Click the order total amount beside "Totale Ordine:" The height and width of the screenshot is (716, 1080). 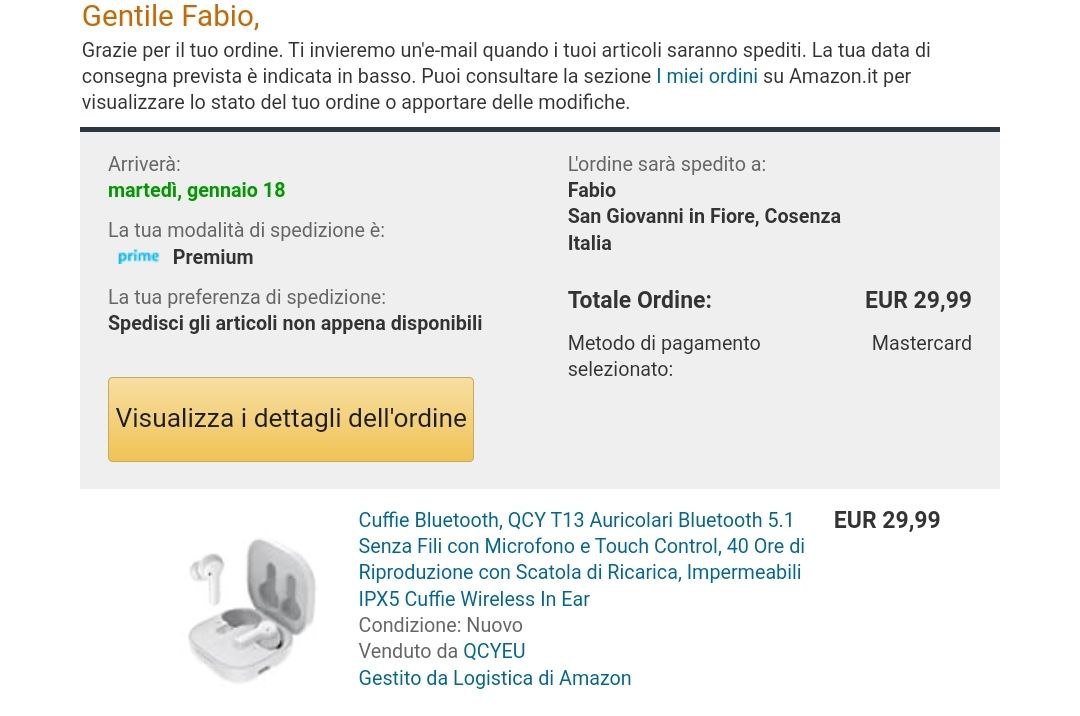917,300
